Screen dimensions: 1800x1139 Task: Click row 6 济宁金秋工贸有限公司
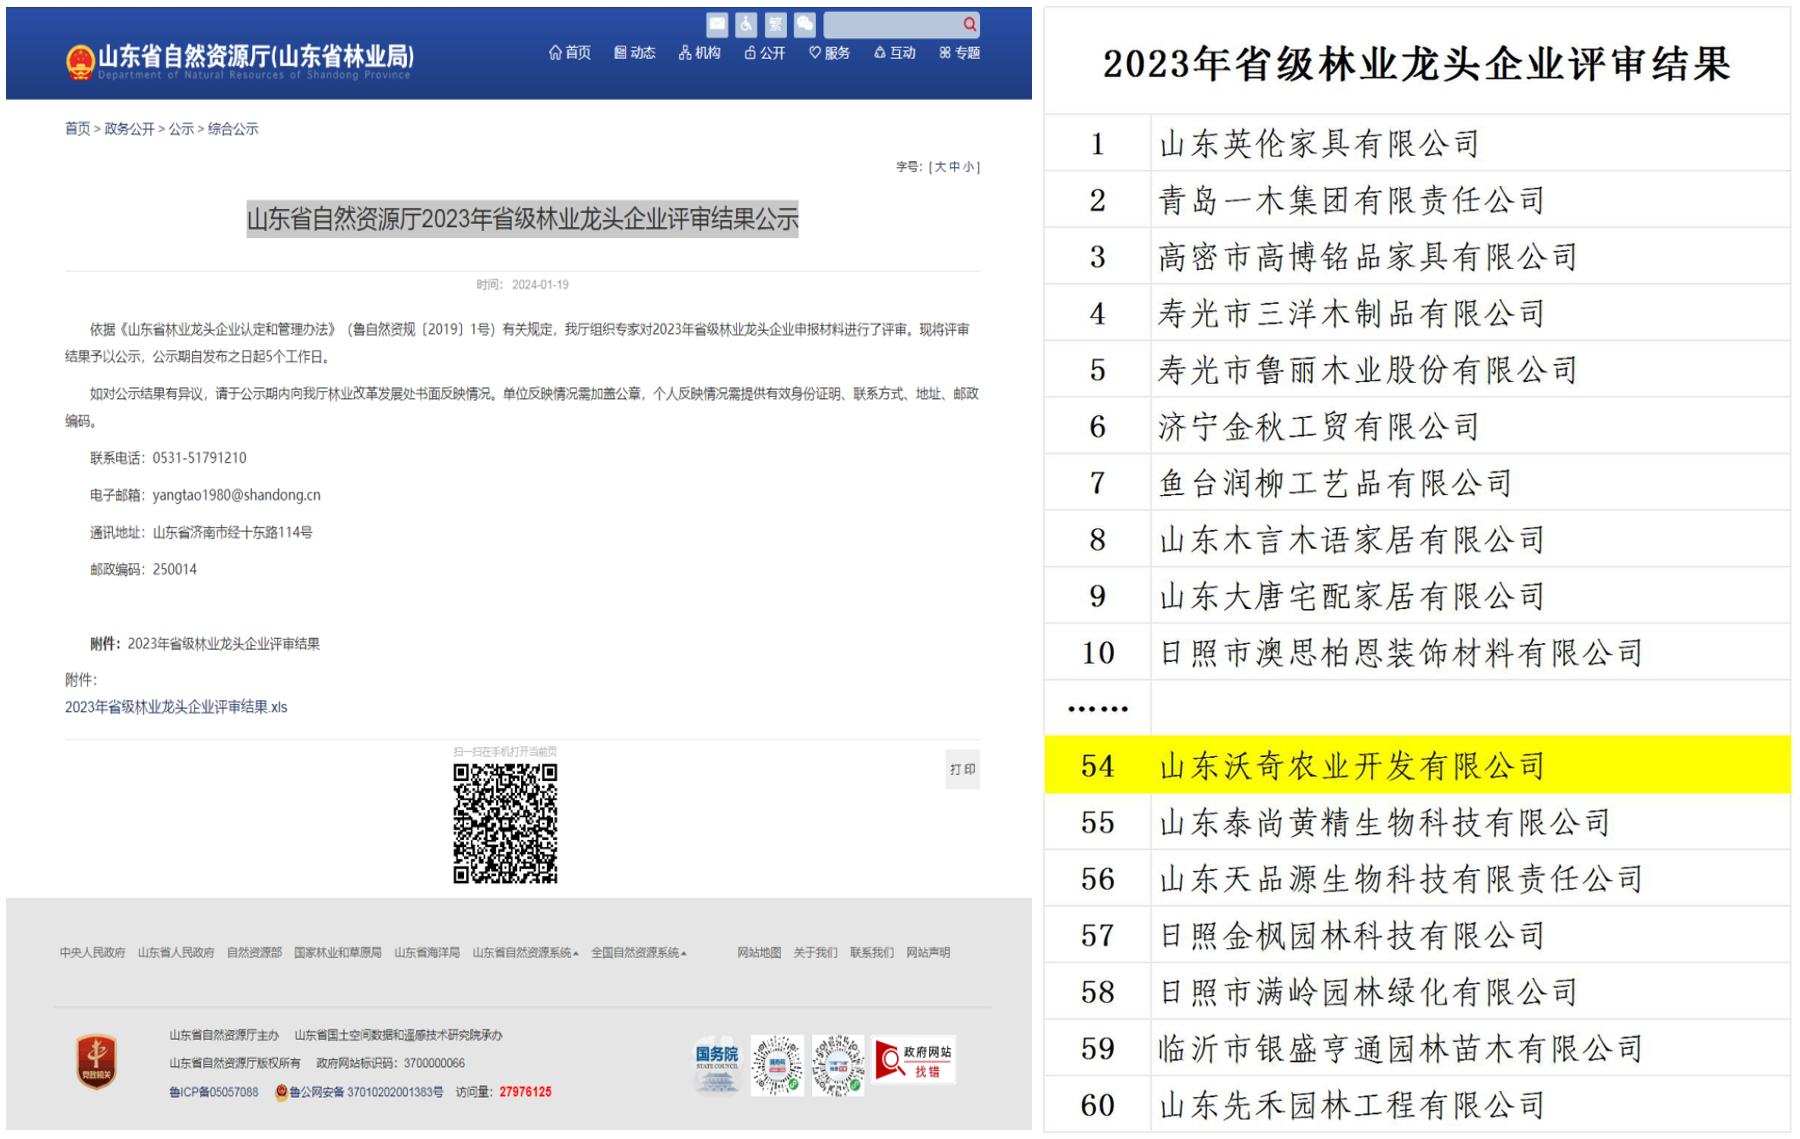(1418, 426)
